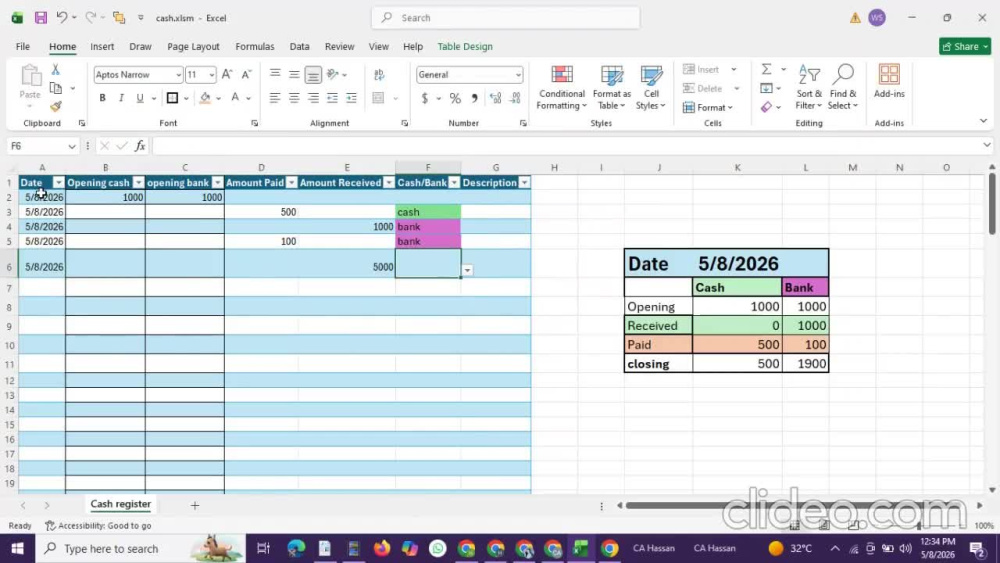Open the Page Layout tab
This screenshot has width=1000, height=563.
click(x=193, y=47)
